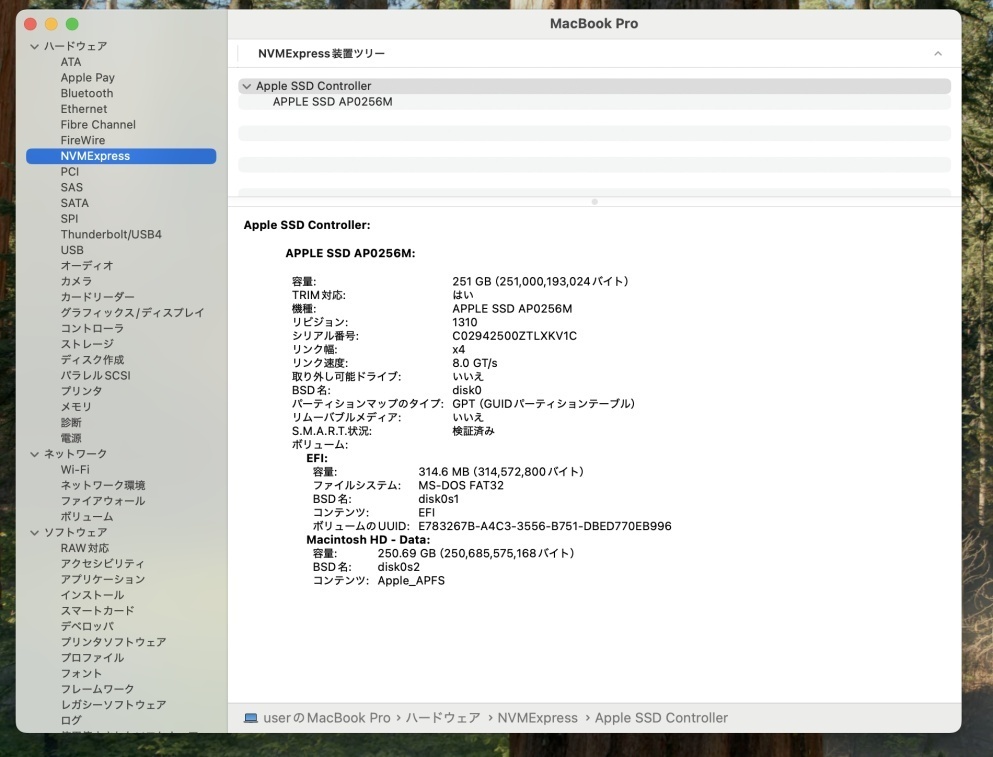Click the NVMExpress装置ツリー sort chevron

point(938,54)
